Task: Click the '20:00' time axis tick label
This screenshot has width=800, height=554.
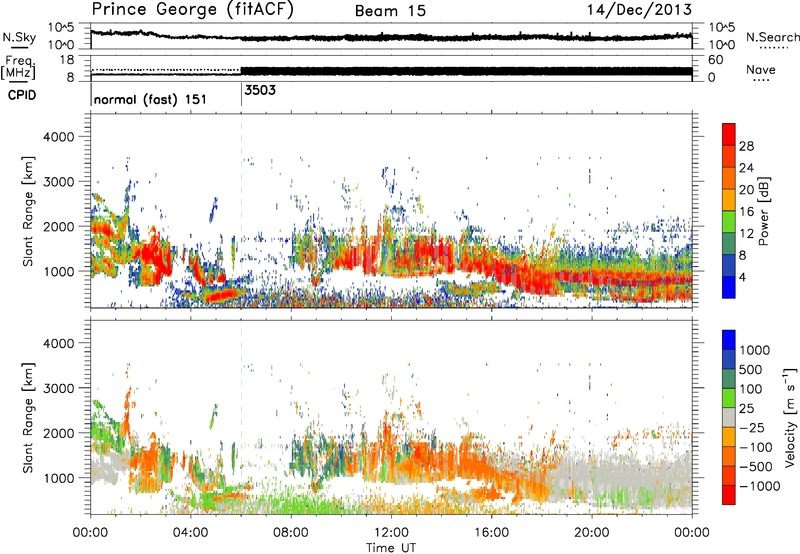Action: point(591,533)
